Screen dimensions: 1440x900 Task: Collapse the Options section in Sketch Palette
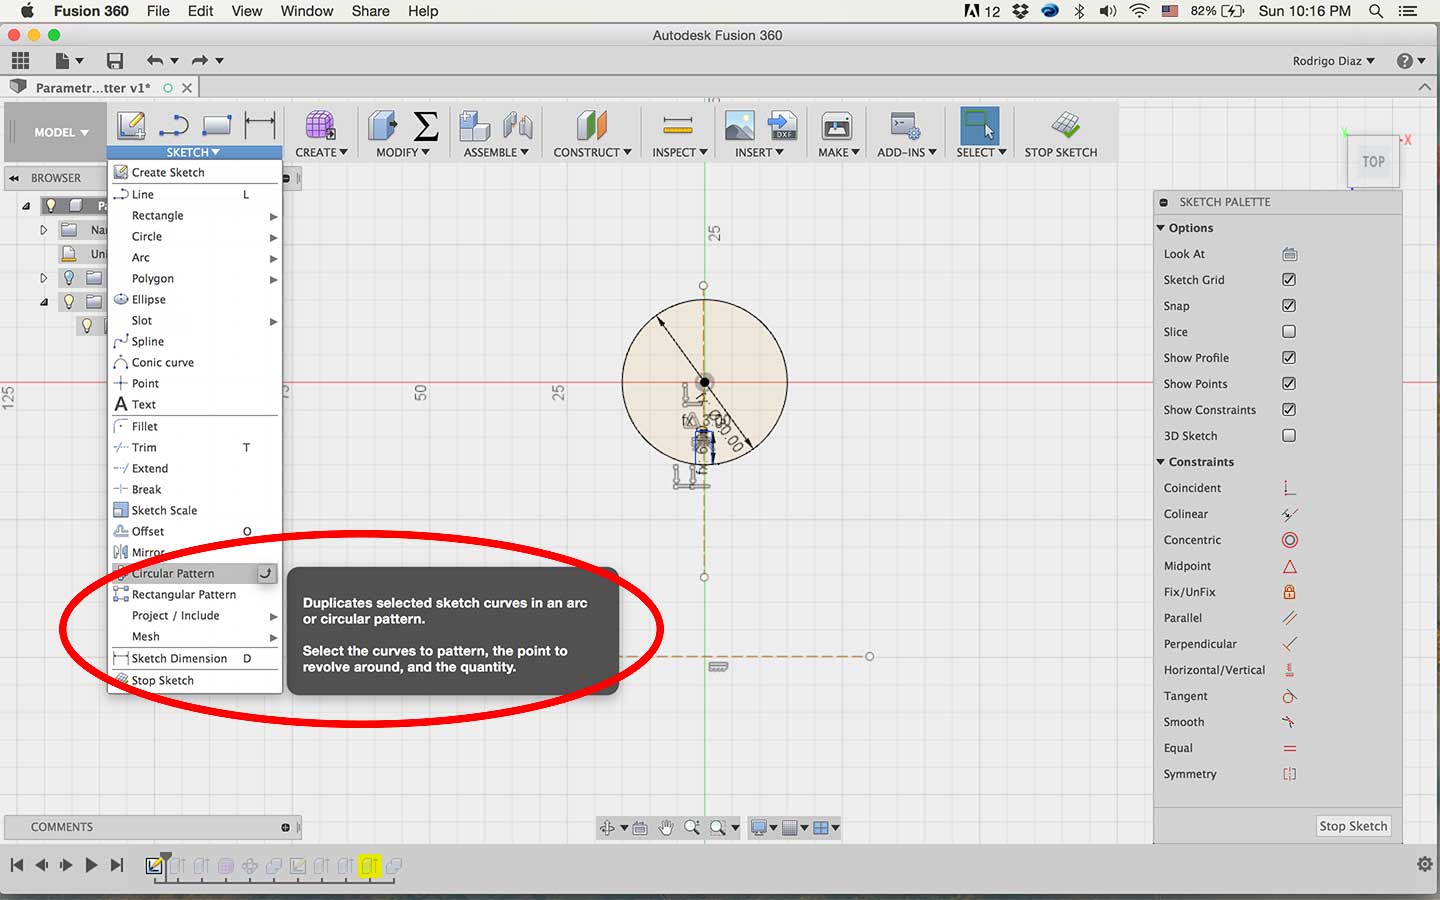pyautogui.click(x=1161, y=228)
